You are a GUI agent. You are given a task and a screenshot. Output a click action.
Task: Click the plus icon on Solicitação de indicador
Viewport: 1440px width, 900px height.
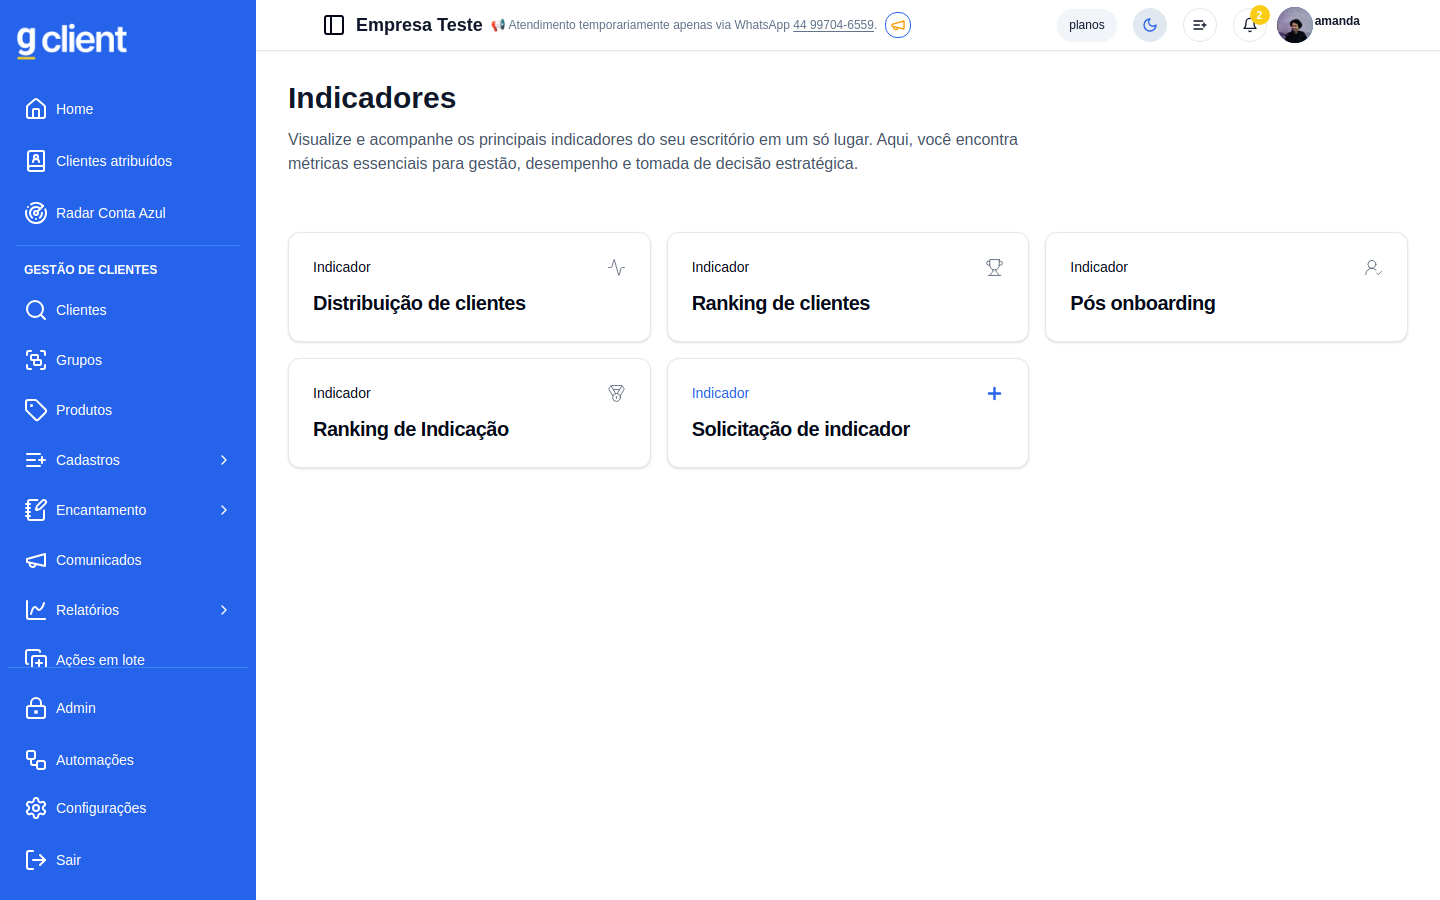click(994, 393)
